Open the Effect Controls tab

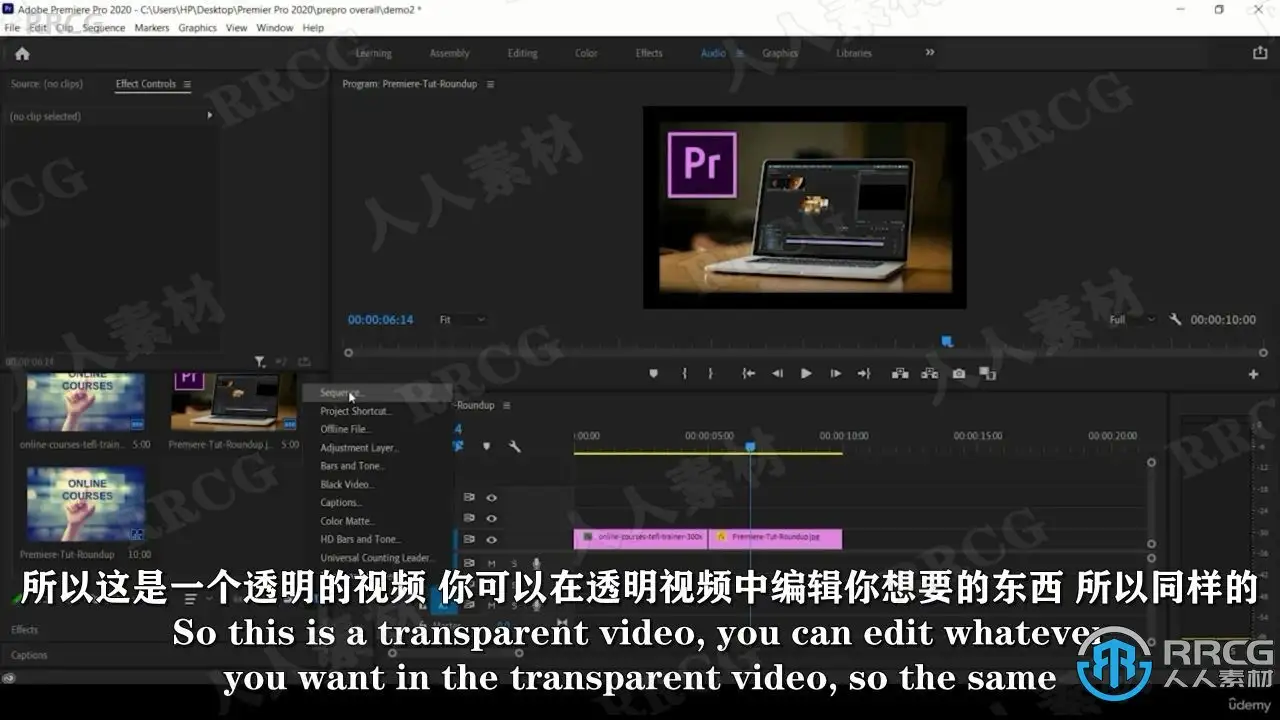(146, 84)
